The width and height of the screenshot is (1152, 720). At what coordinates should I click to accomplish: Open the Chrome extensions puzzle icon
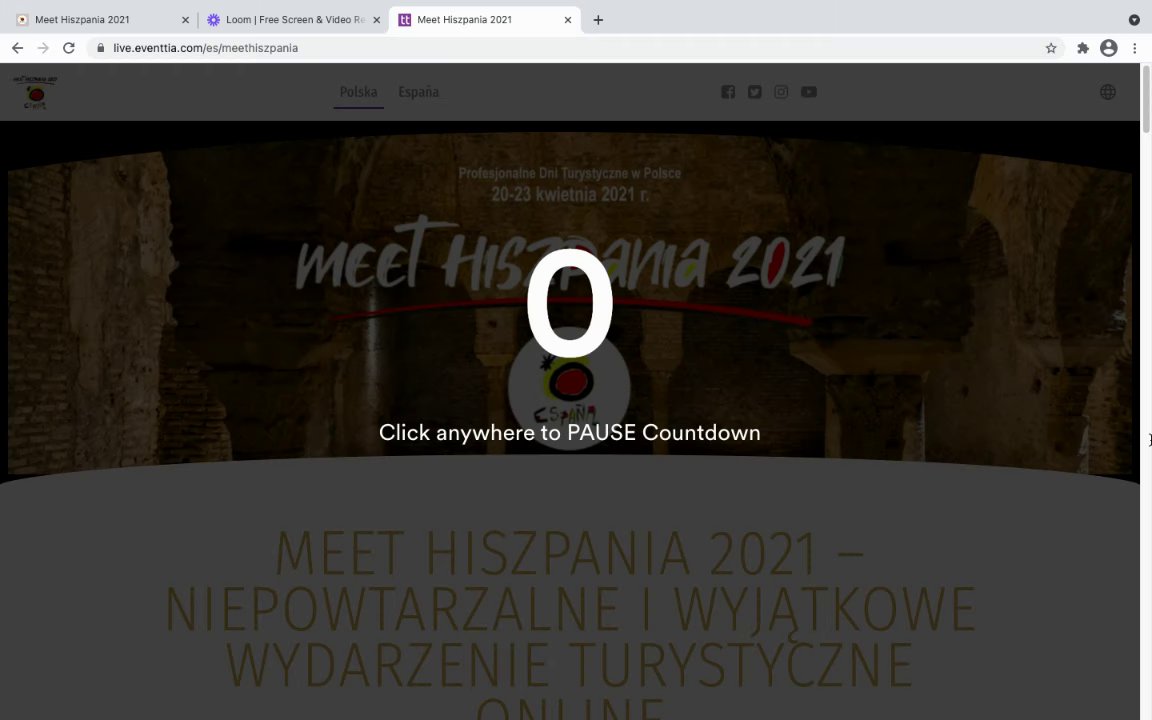(x=1083, y=48)
